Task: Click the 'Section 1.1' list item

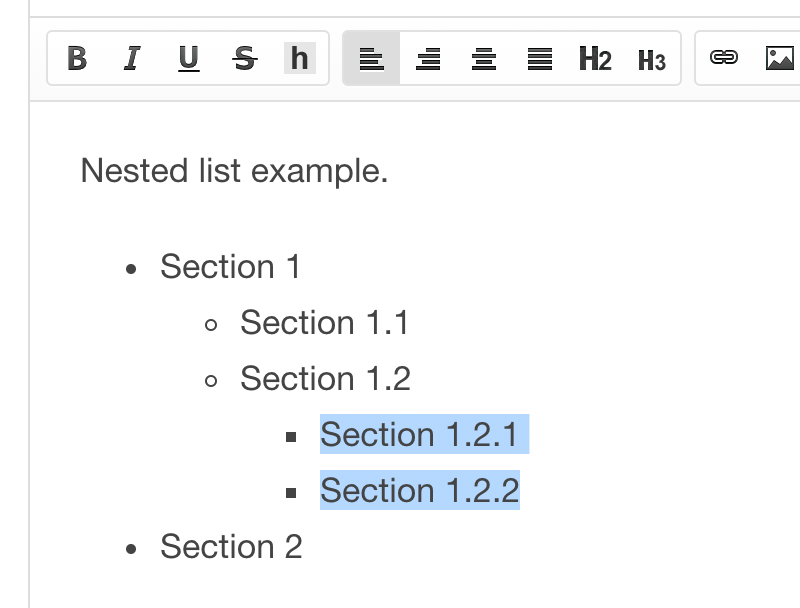Action: tap(324, 323)
